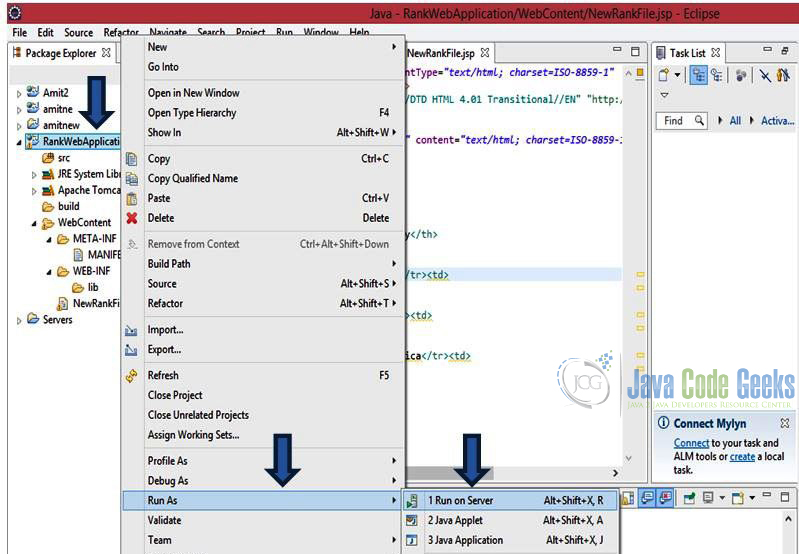Screen dimensions: 799x554
Task: Click the Paste clipboard icon
Action: coord(131,198)
